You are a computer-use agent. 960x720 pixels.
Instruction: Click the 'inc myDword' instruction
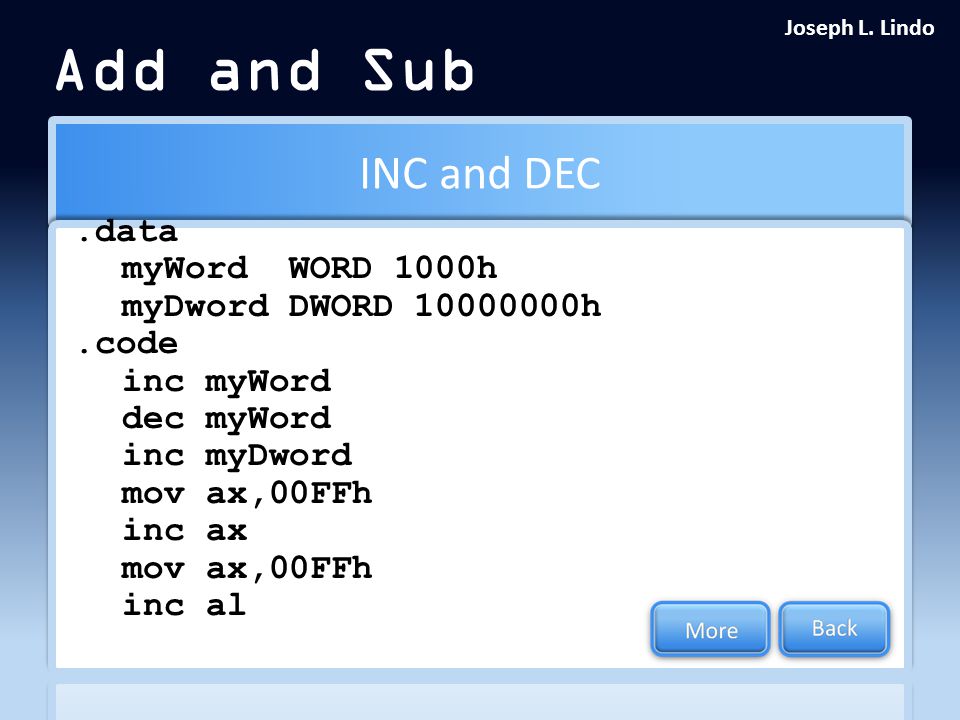click(x=236, y=456)
